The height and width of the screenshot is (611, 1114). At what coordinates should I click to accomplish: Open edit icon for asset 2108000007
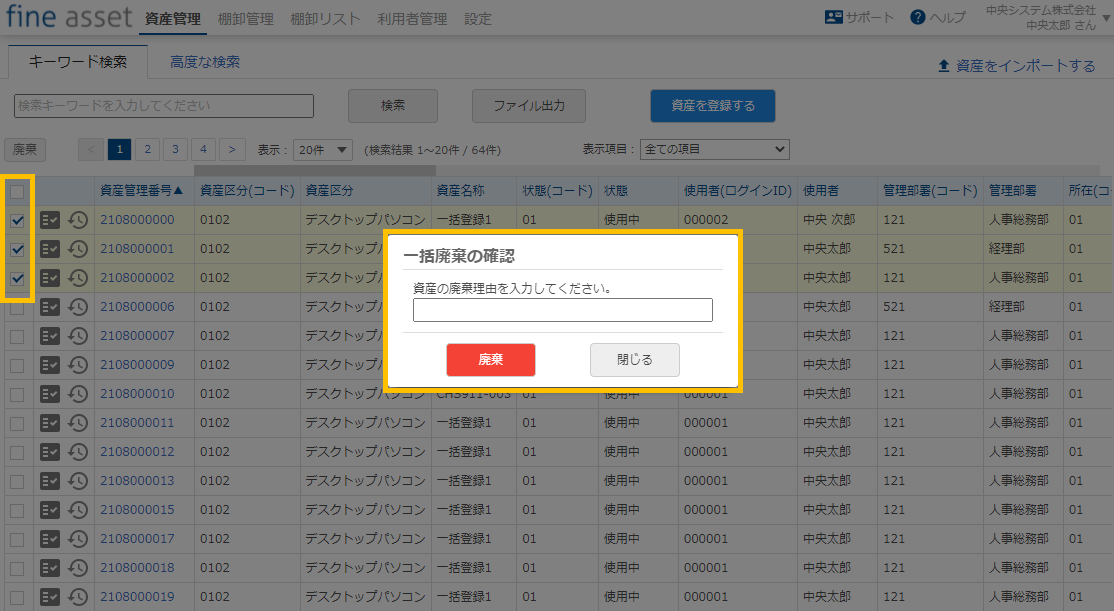(x=50, y=336)
